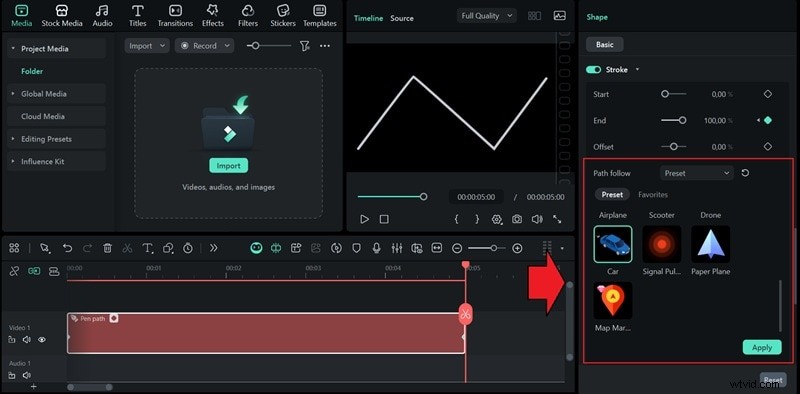Open the more options ellipsis menu
The image size is (800, 394).
coord(325,46)
